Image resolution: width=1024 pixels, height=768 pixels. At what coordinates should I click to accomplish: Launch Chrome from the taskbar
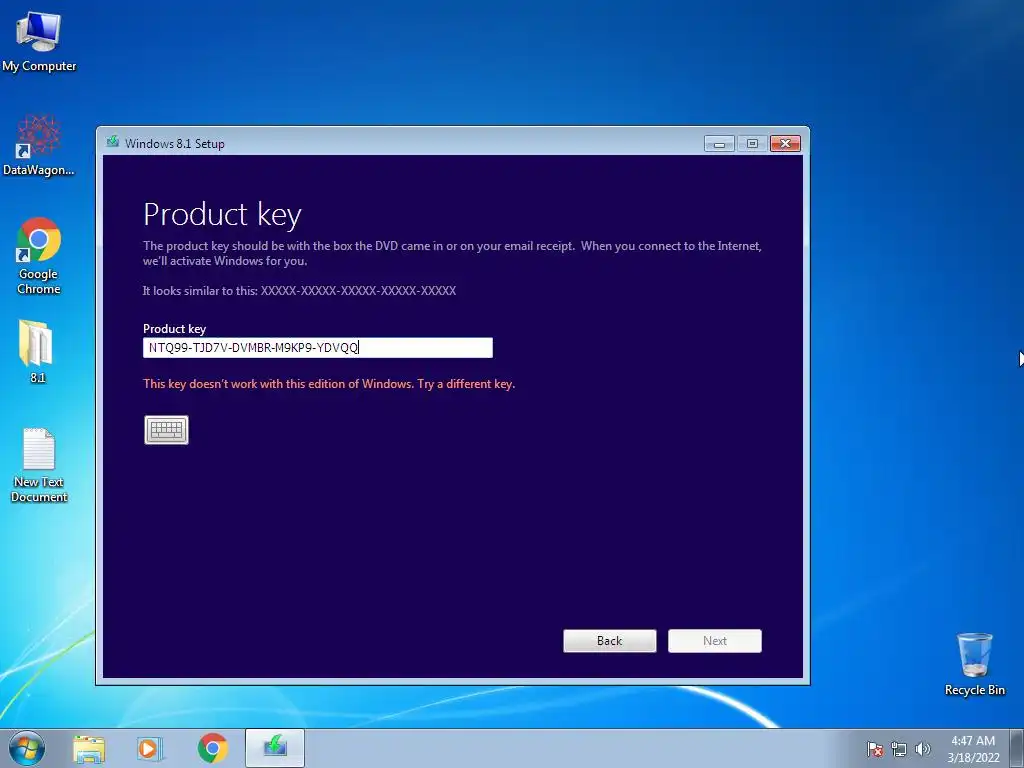(x=212, y=748)
